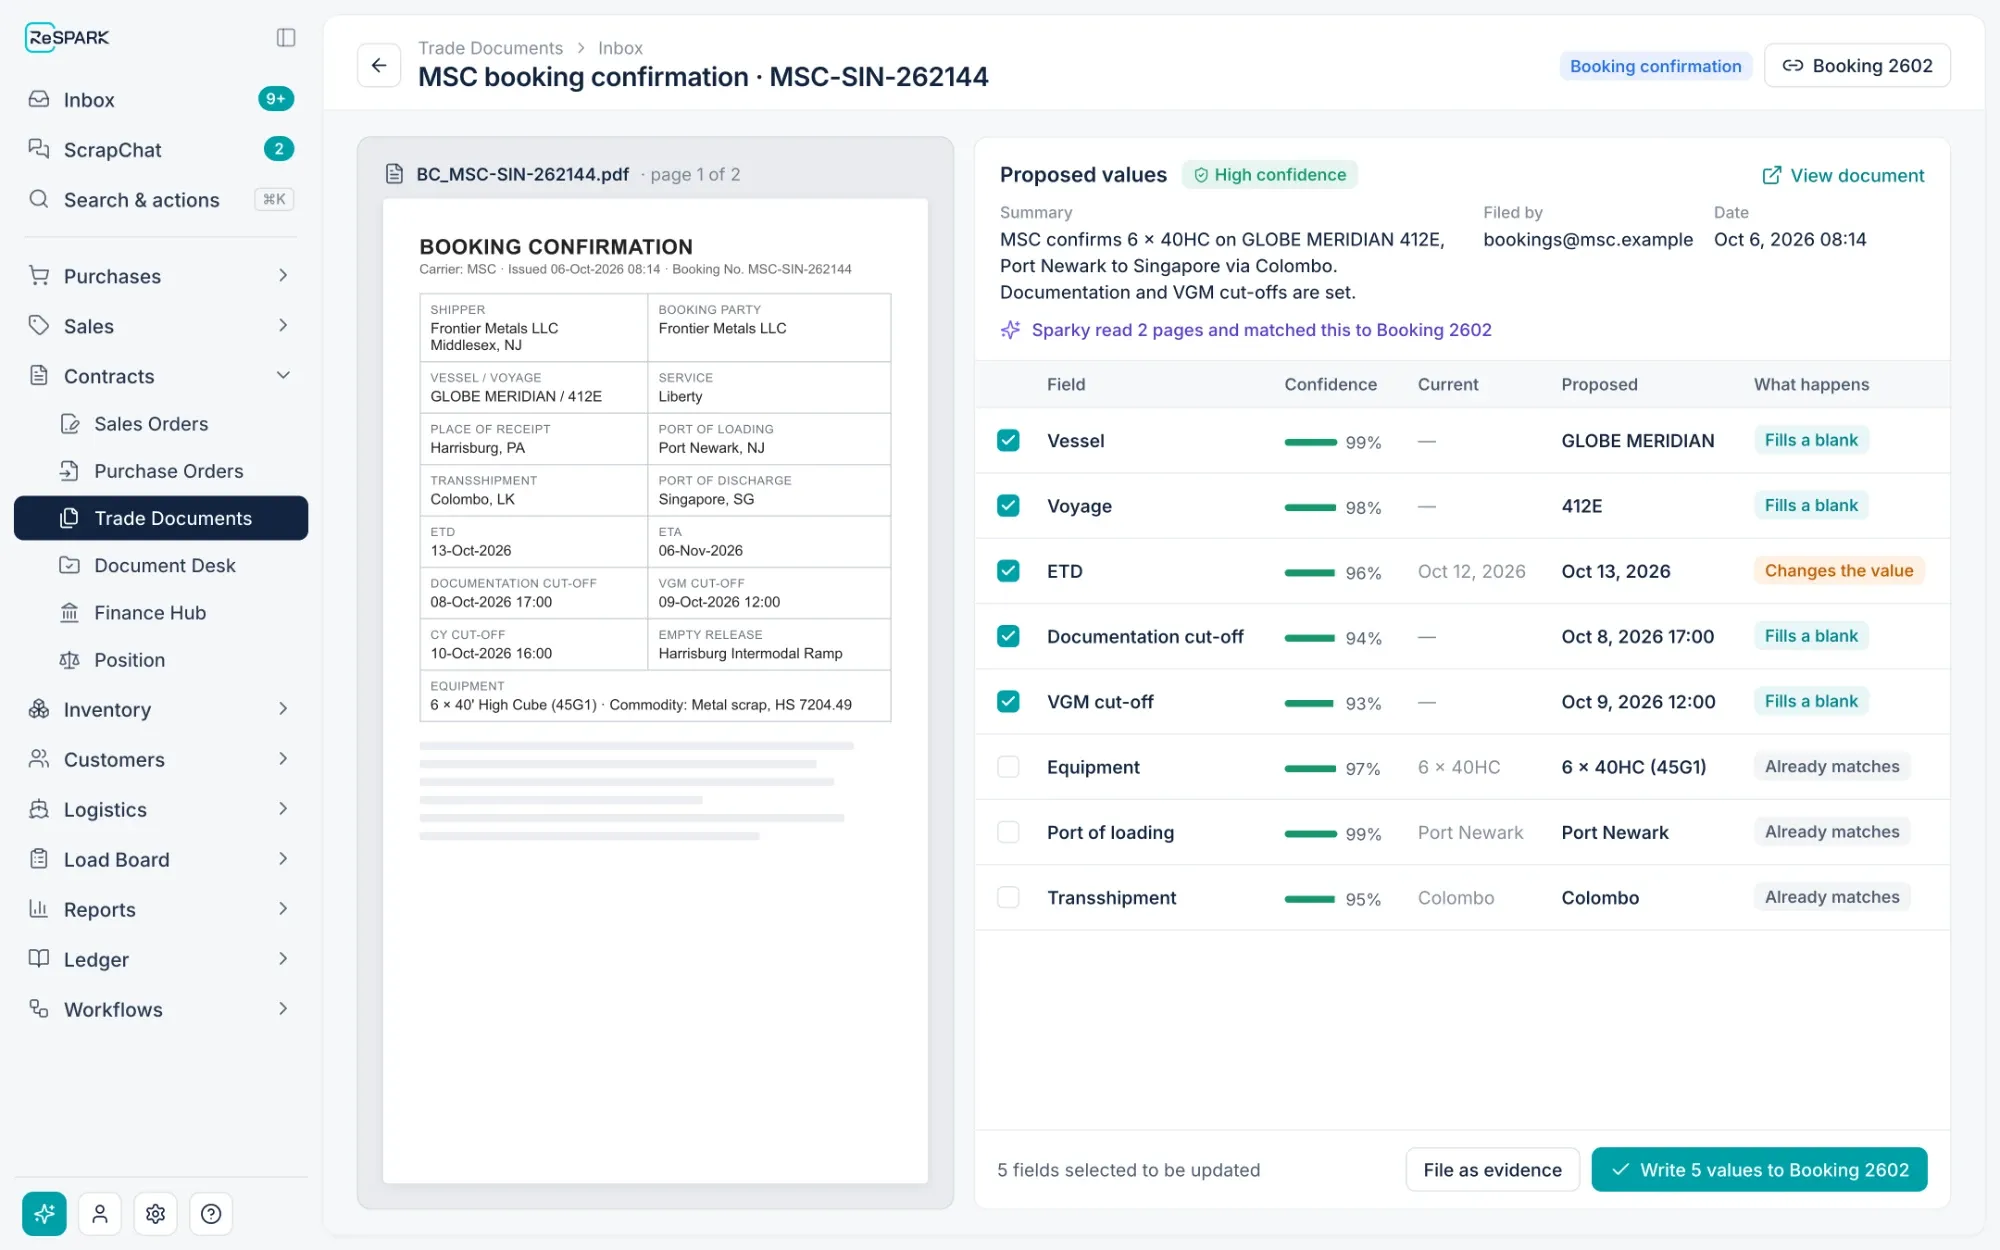2000x1250 pixels.
Task: Open linked Booking 2602 button
Action: coord(1857,65)
